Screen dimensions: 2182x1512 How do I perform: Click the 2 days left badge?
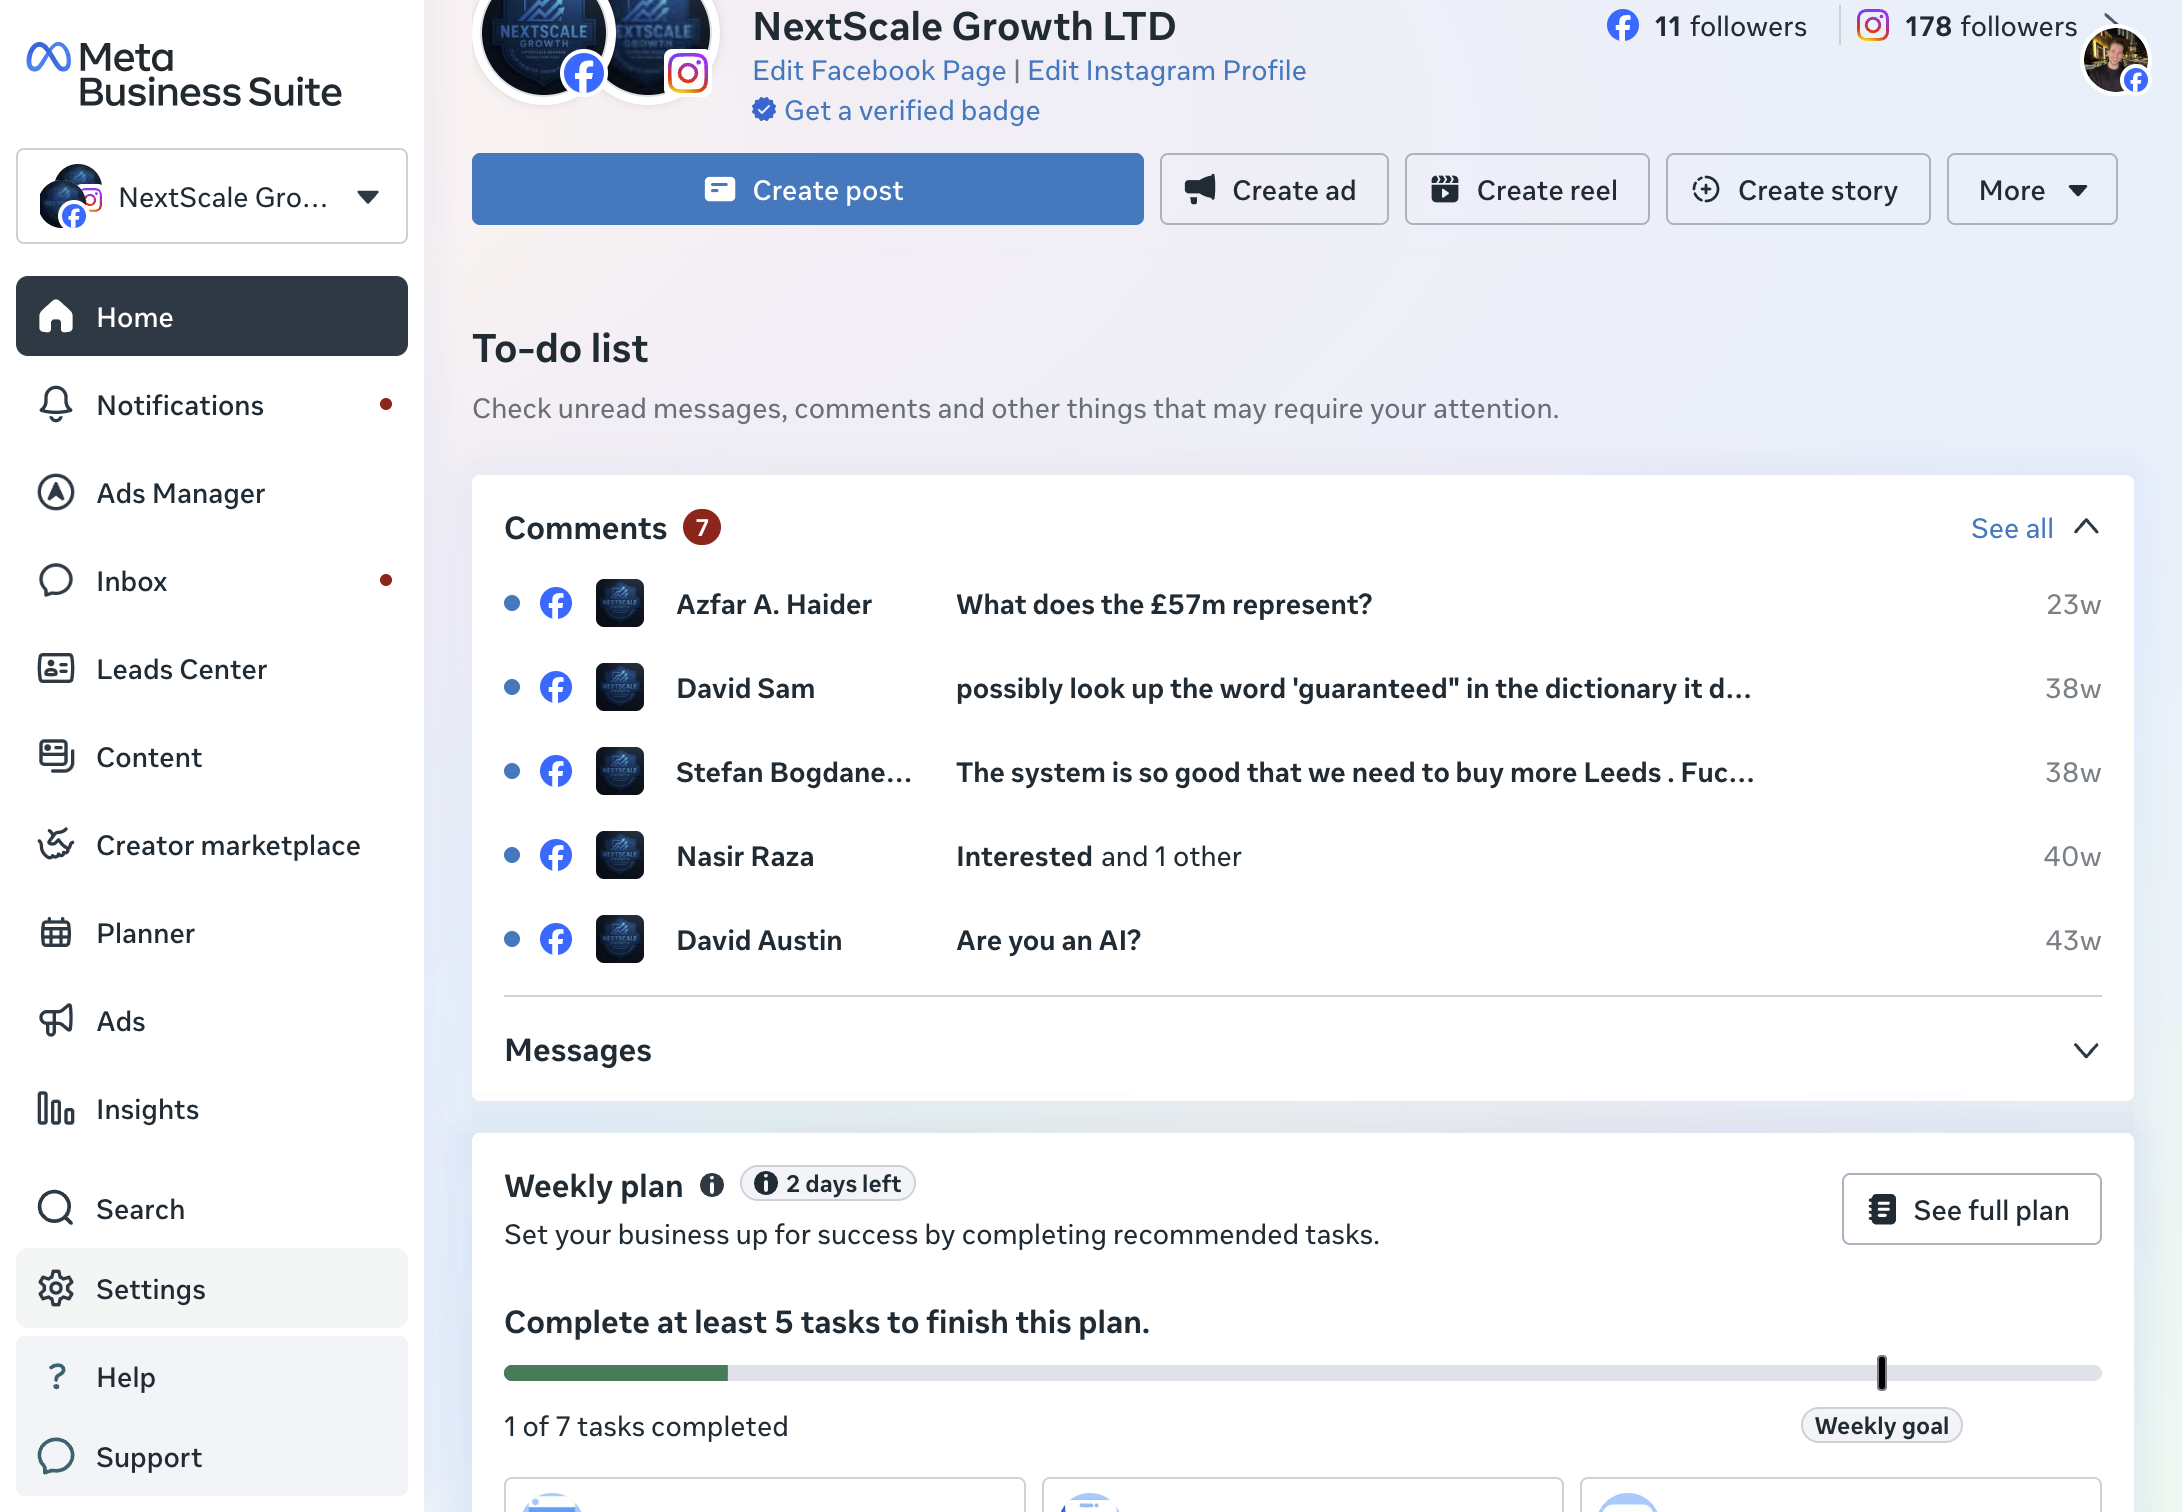(x=828, y=1184)
